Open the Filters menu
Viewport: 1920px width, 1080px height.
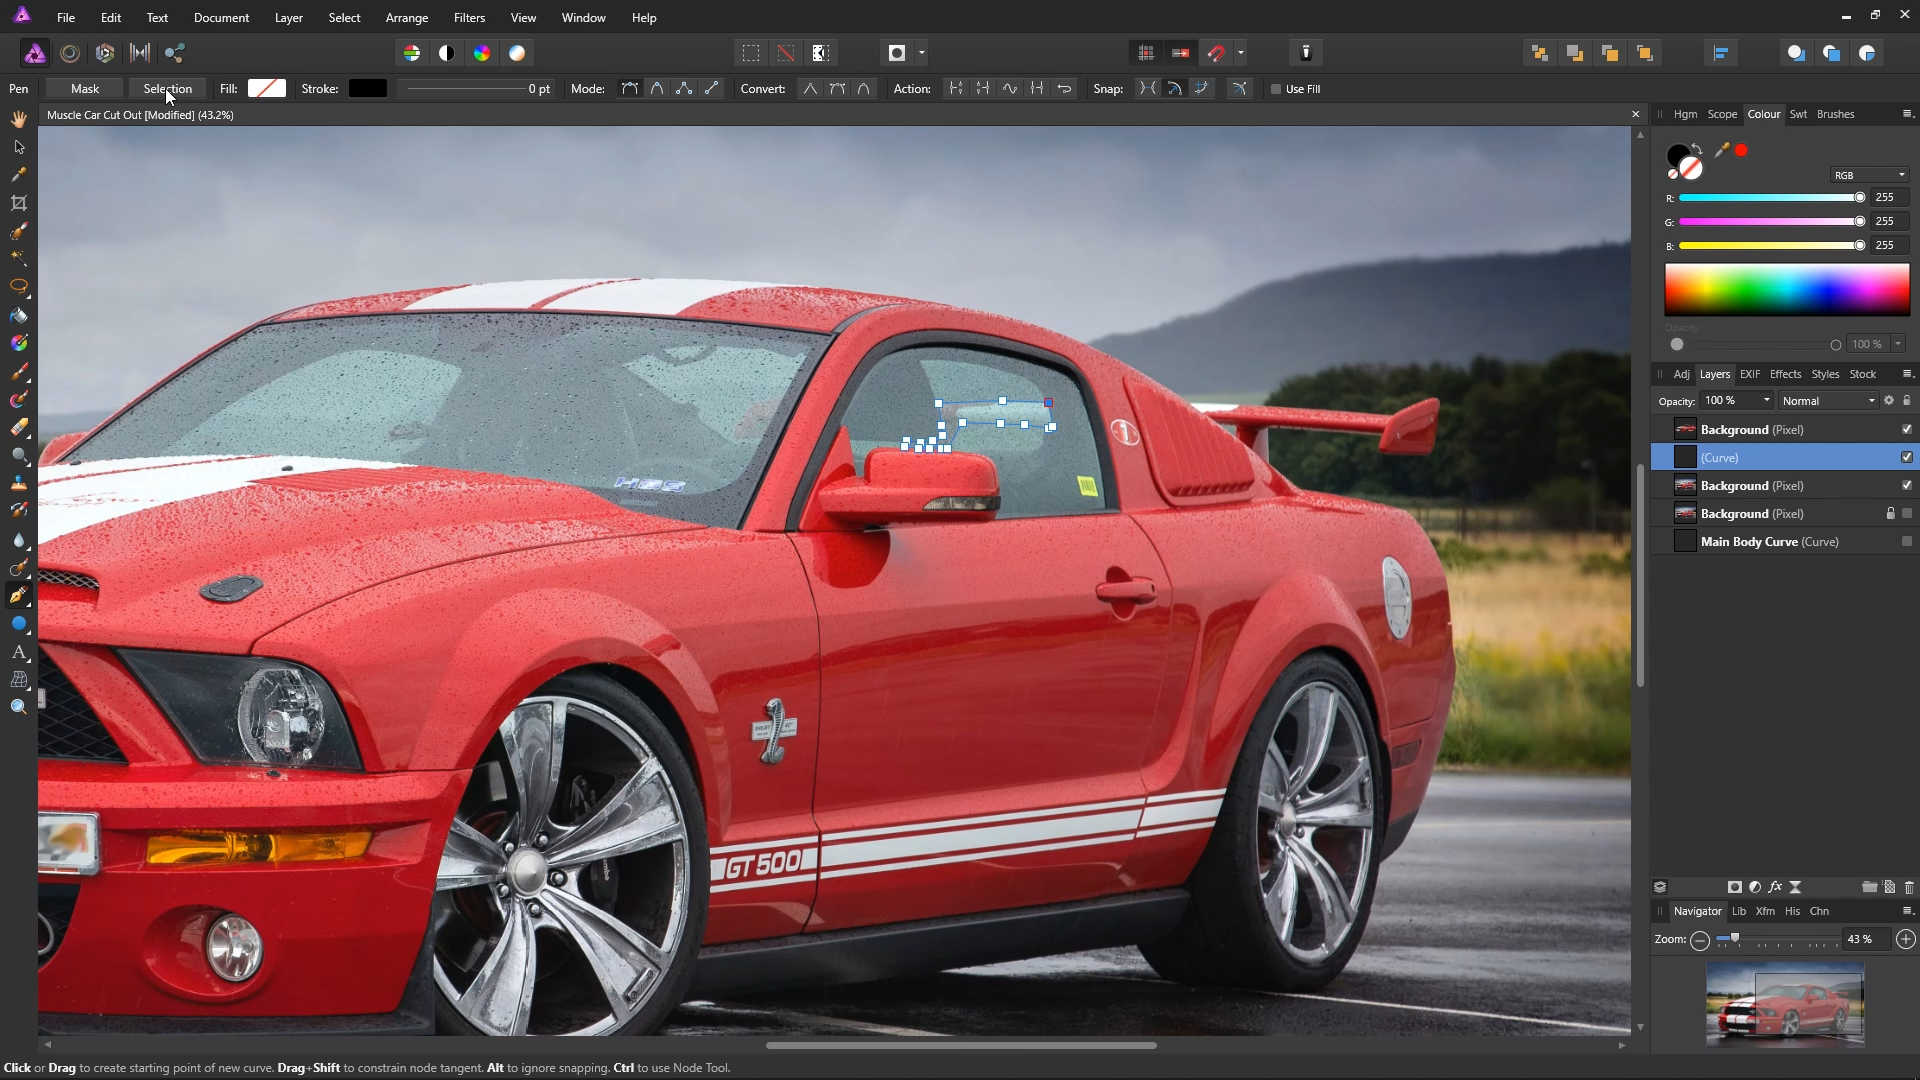pyautogui.click(x=468, y=18)
